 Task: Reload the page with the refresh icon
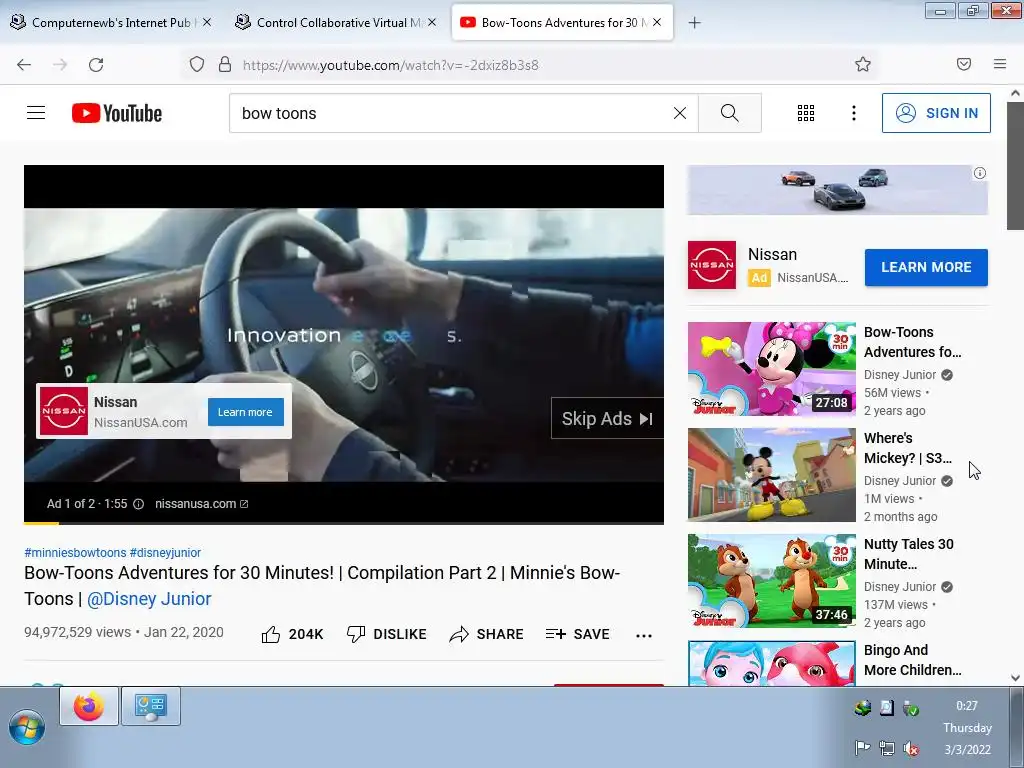[96, 65]
